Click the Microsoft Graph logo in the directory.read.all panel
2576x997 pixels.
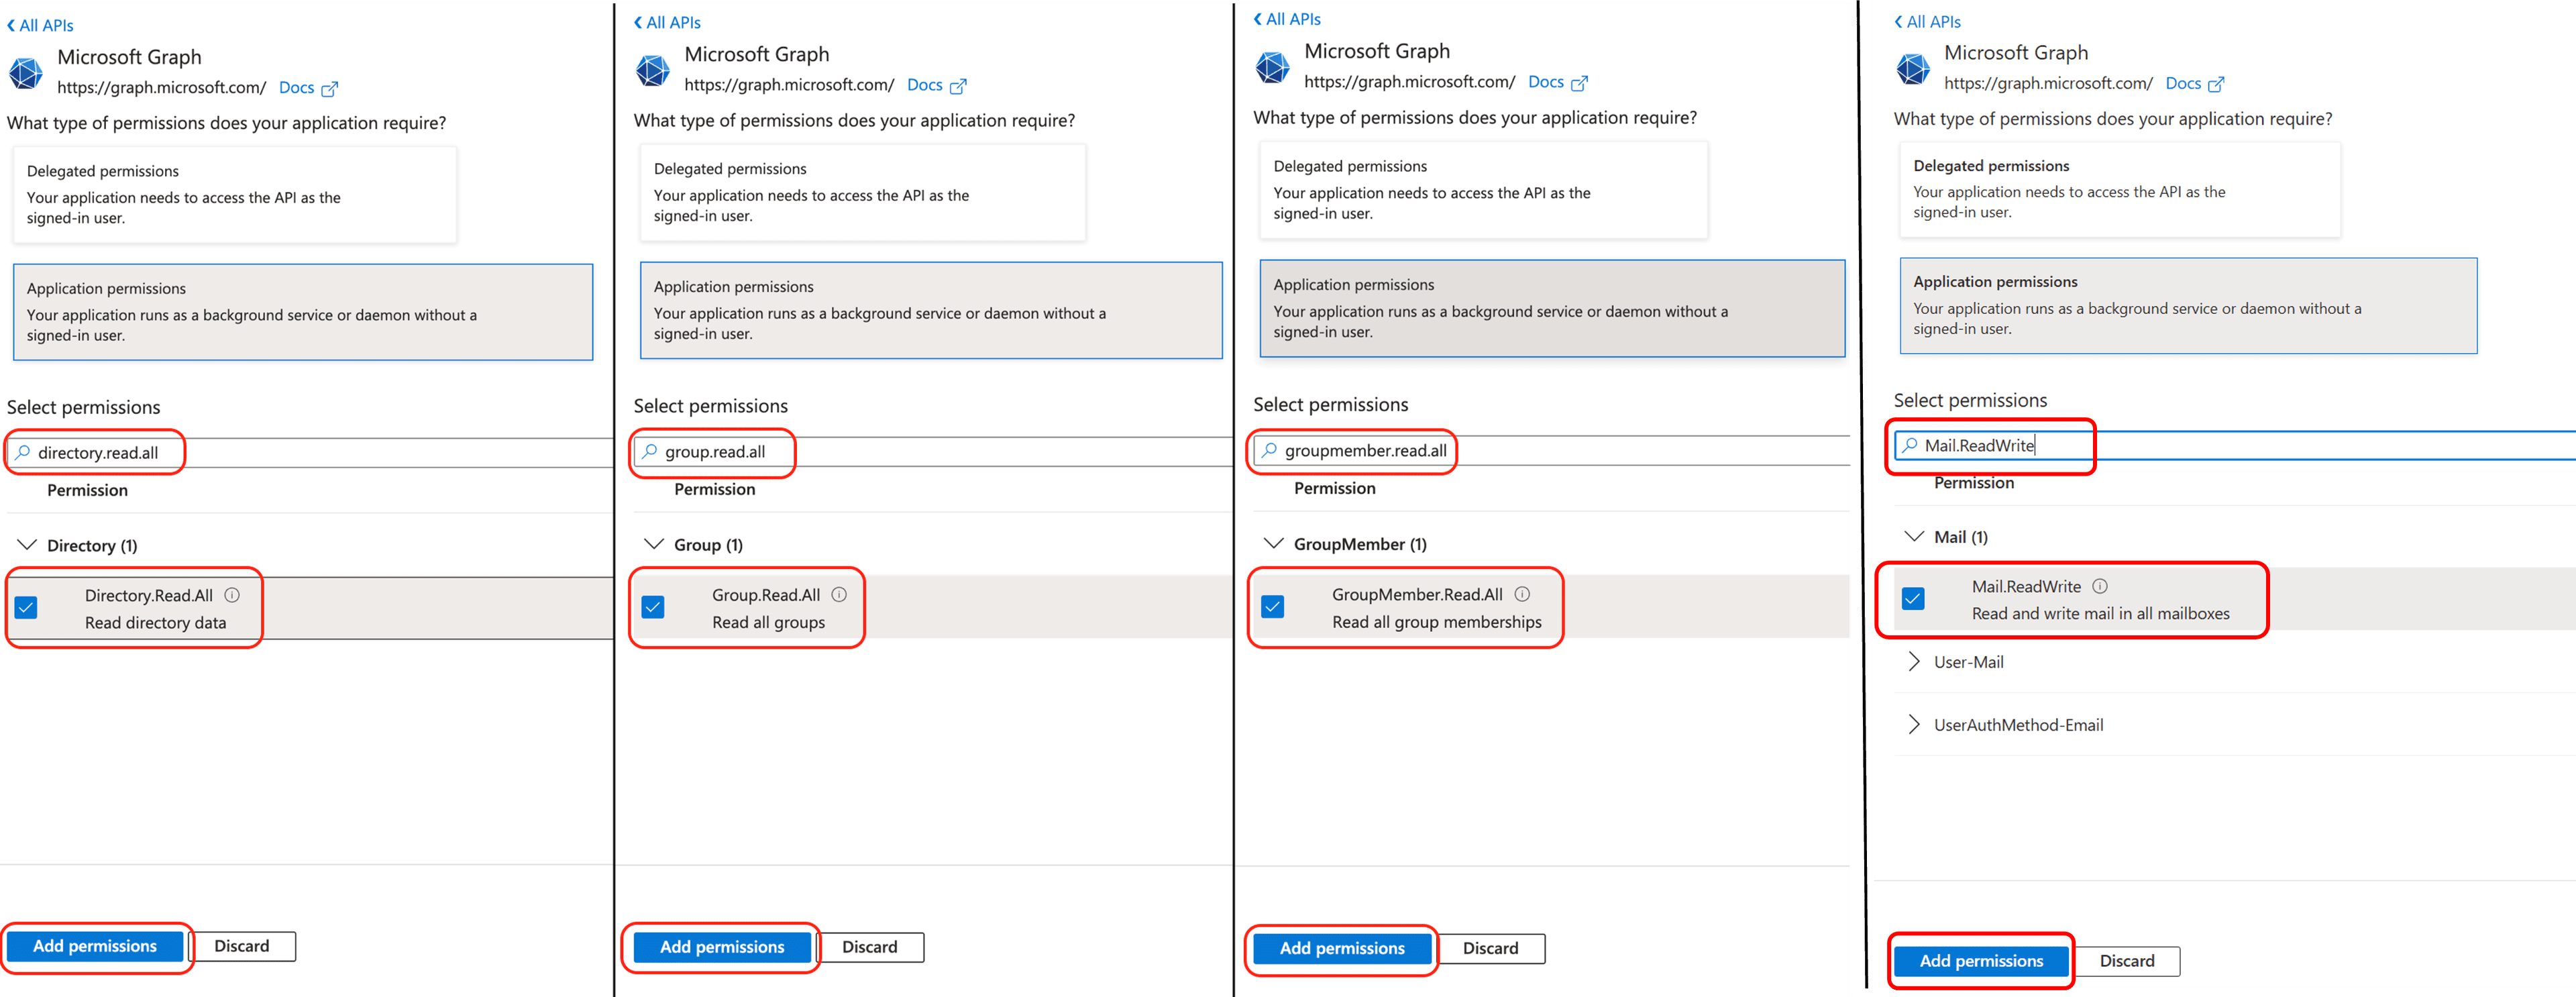tap(26, 73)
